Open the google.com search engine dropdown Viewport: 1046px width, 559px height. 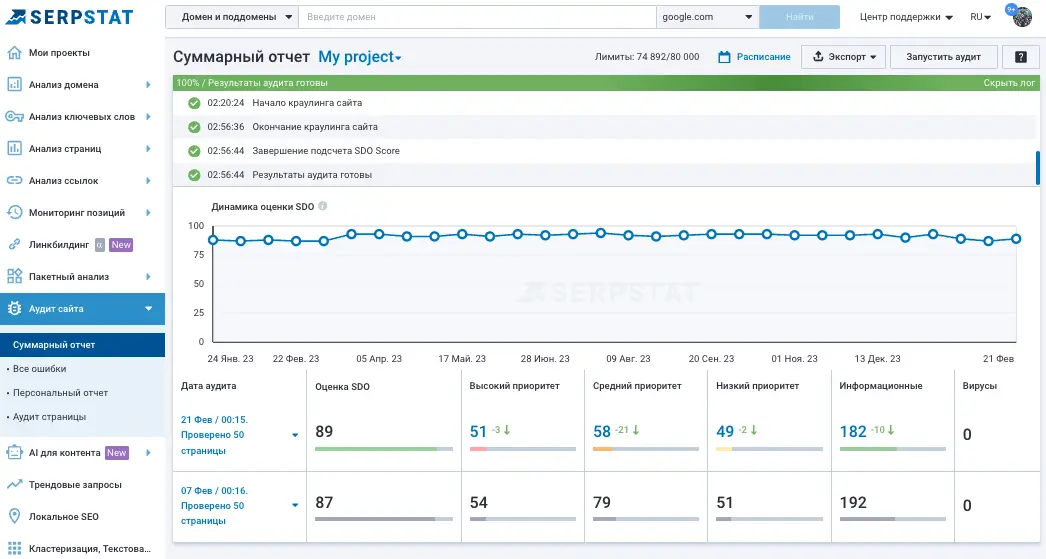coord(708,17)
